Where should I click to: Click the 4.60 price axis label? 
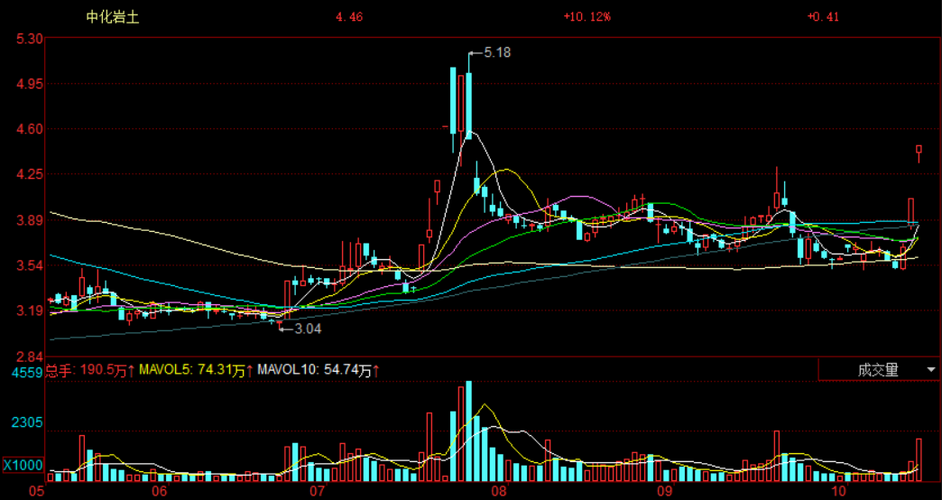click(28, 129)
